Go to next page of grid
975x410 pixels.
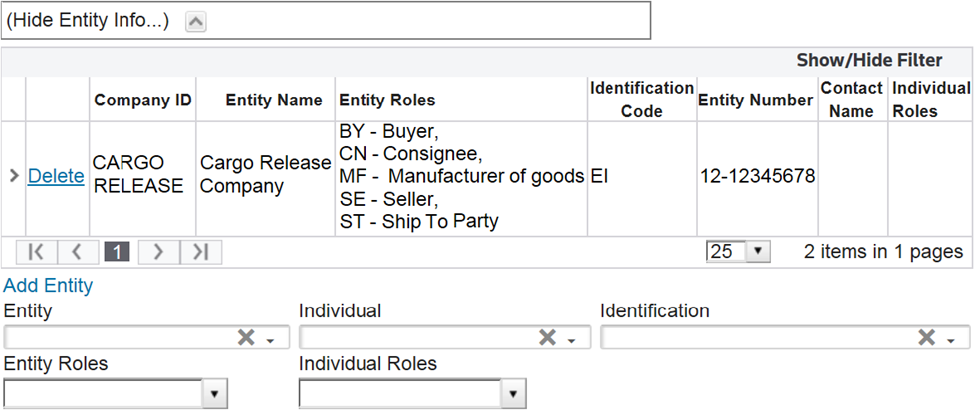coord(158,252)
